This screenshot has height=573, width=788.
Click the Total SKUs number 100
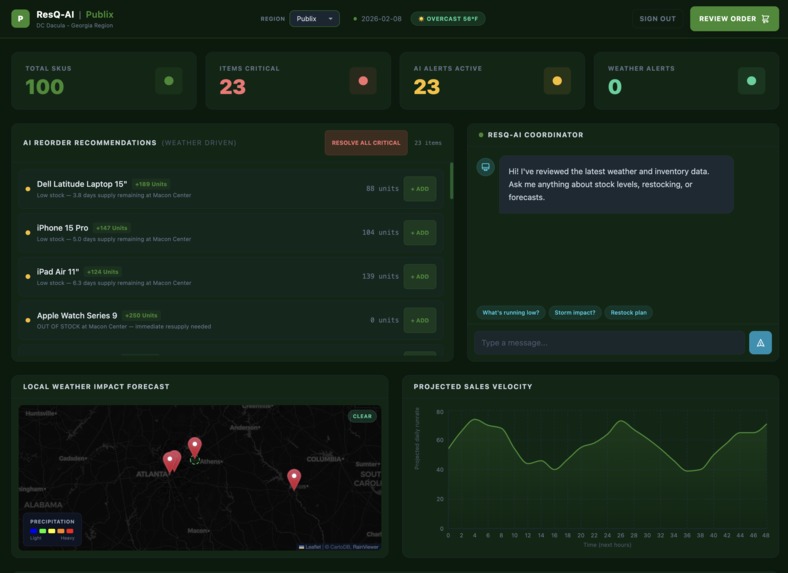45,87
